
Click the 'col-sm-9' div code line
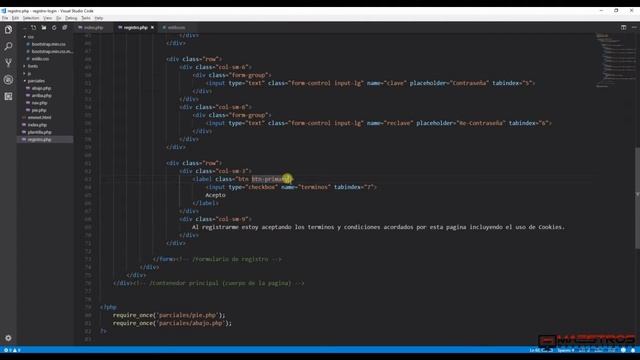216,219
